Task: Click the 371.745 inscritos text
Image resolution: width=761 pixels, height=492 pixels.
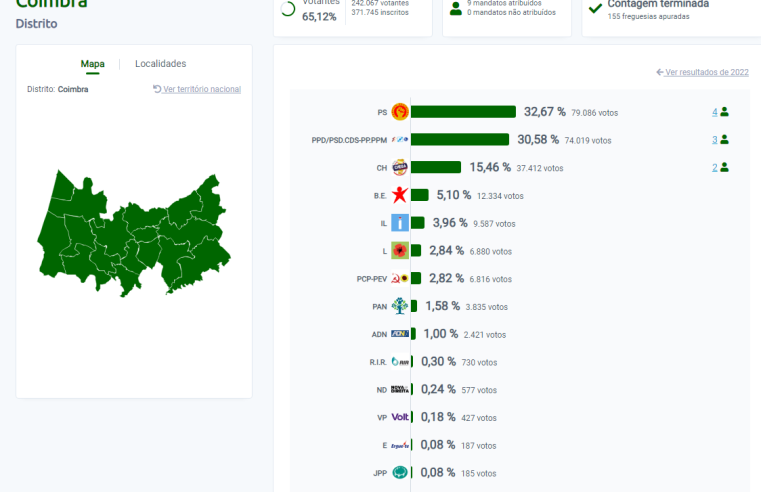Action: point(380,13)
